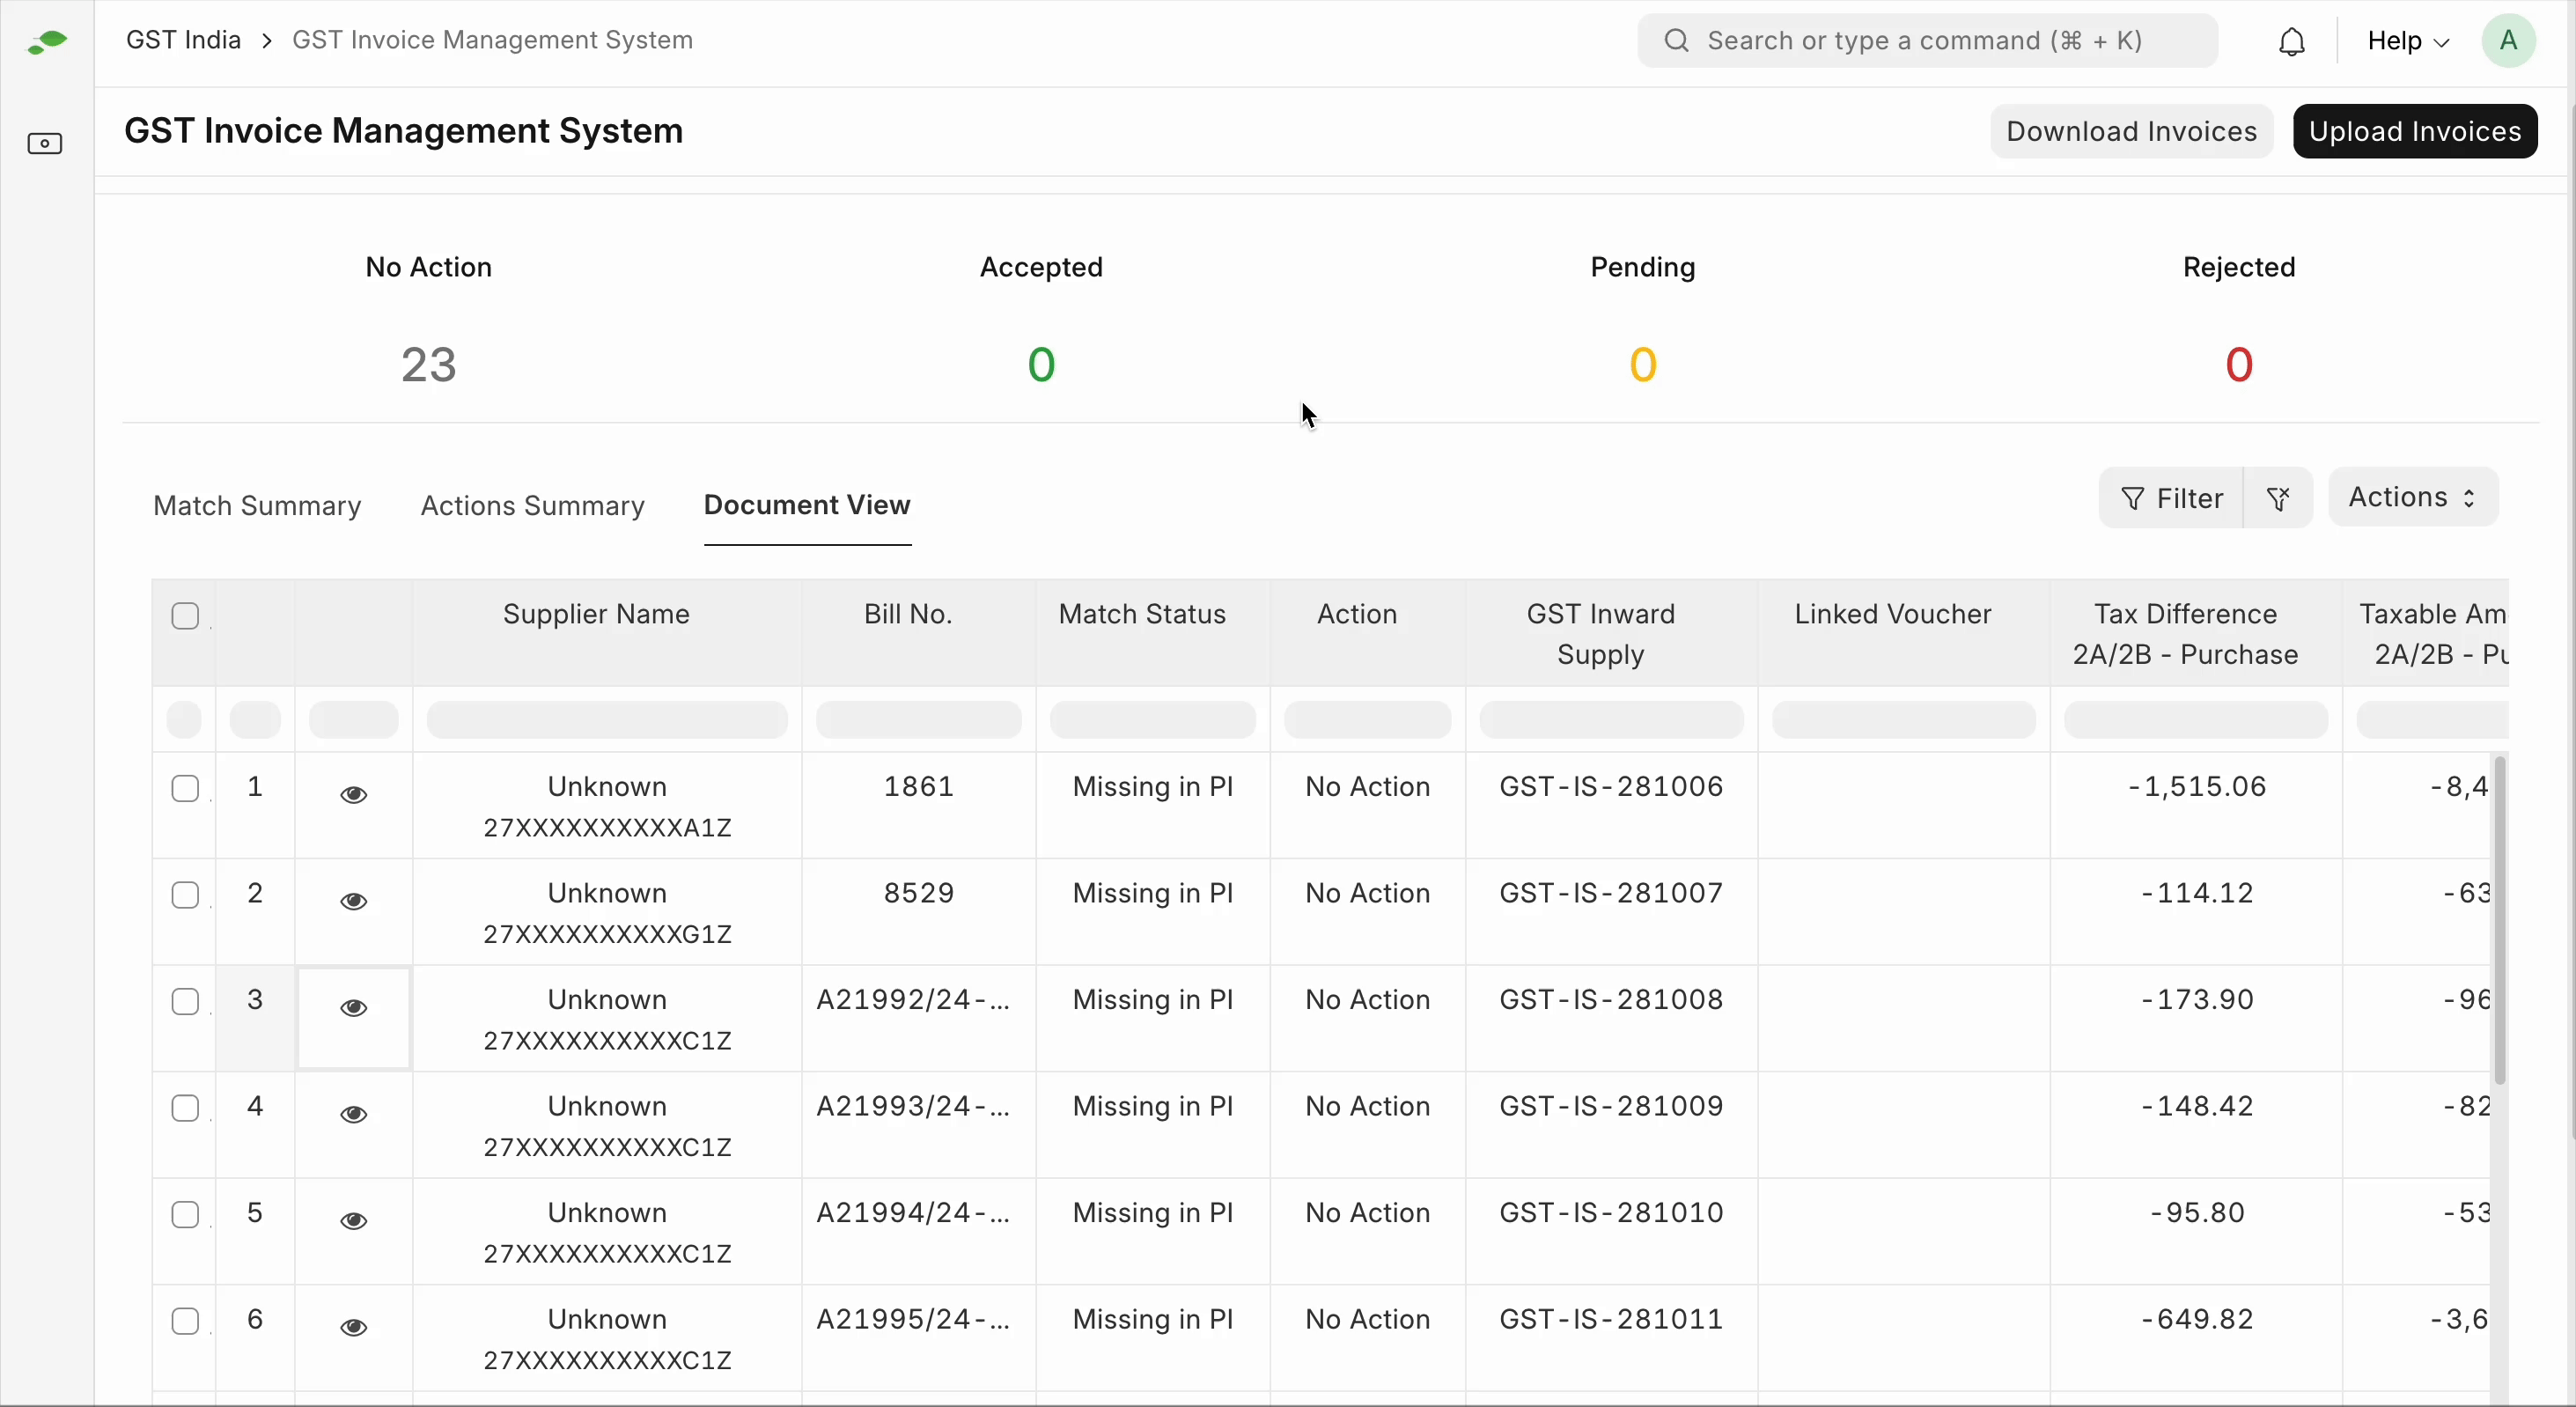
Task: Check the box for row 5
Action: click(185, 1215)
